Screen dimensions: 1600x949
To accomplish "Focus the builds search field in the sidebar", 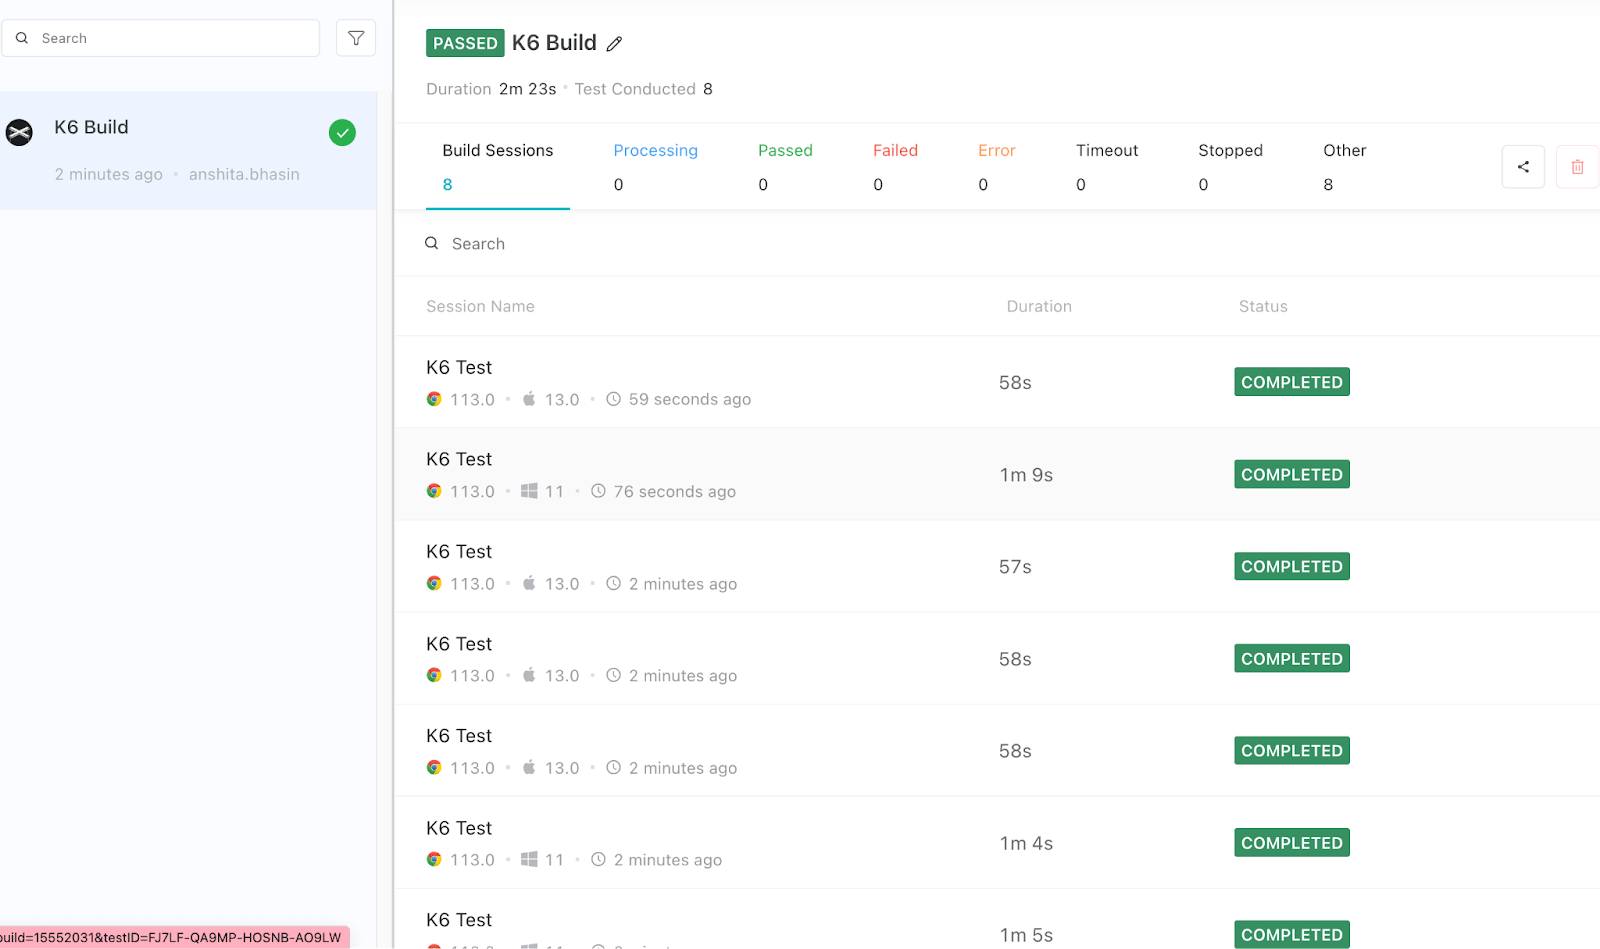I will tap(160, 38).
